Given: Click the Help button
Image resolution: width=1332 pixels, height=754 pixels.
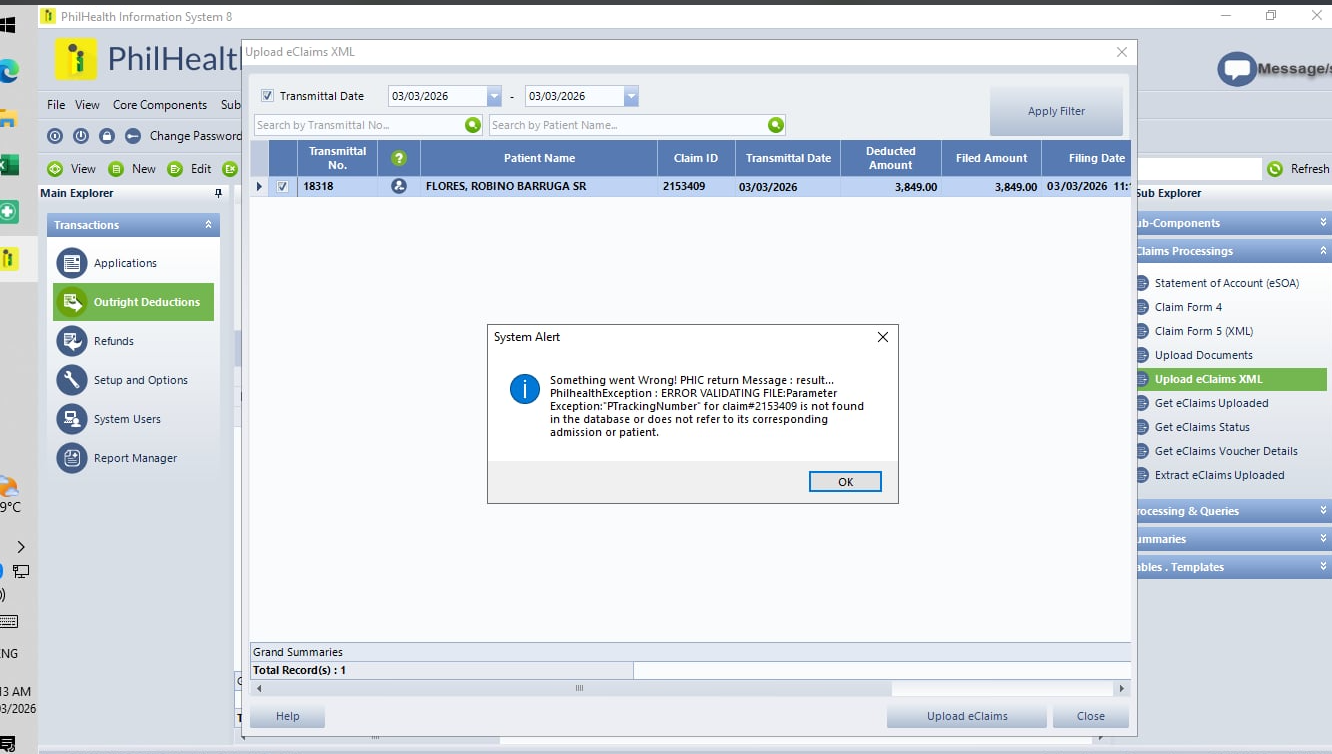Looking at the screenshot, I should pos(288,716).
